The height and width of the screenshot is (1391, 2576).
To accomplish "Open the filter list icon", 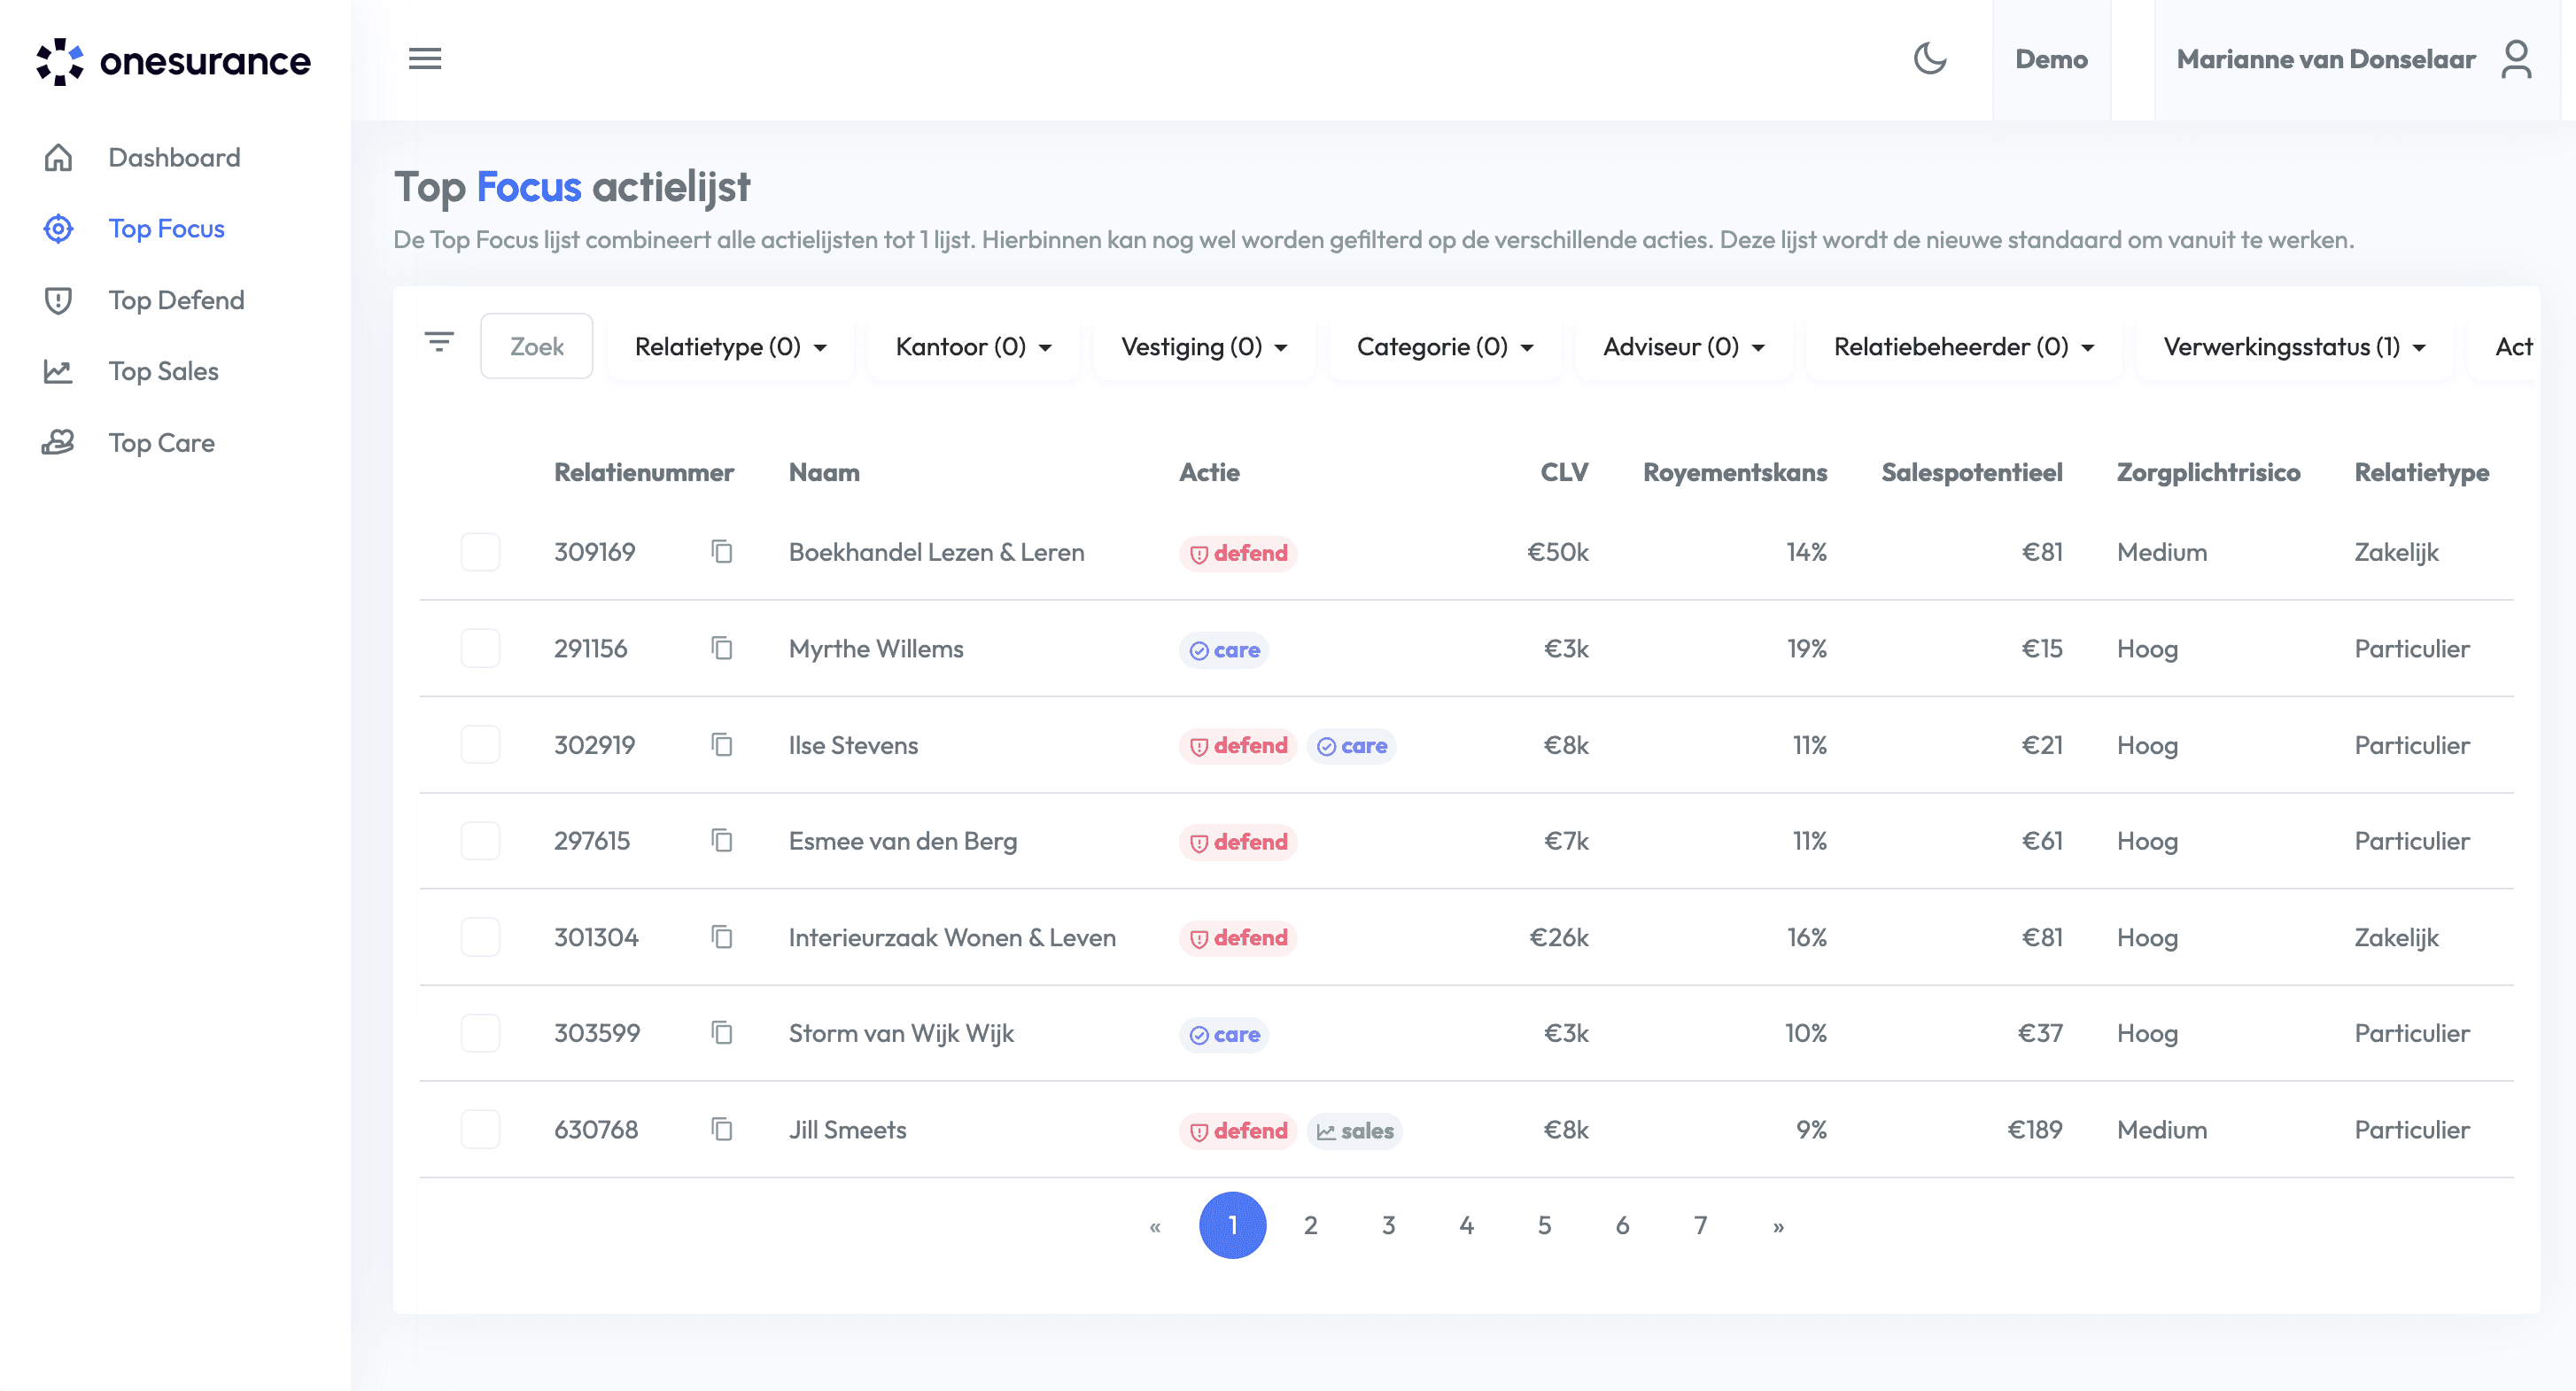I will click(x=439, y=343).
